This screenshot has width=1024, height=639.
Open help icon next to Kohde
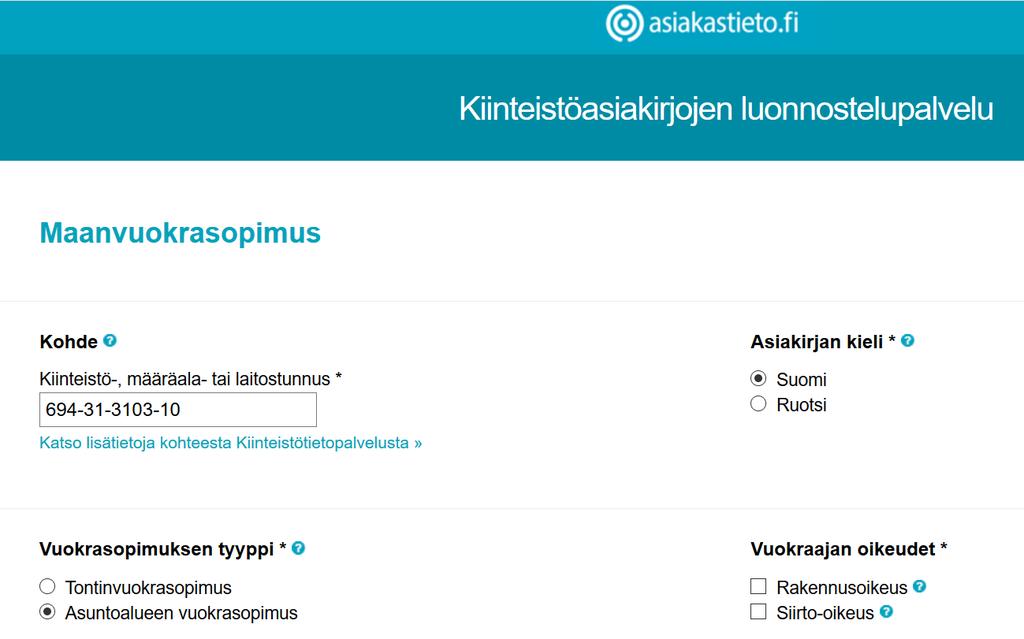click(x=110, y=340)
